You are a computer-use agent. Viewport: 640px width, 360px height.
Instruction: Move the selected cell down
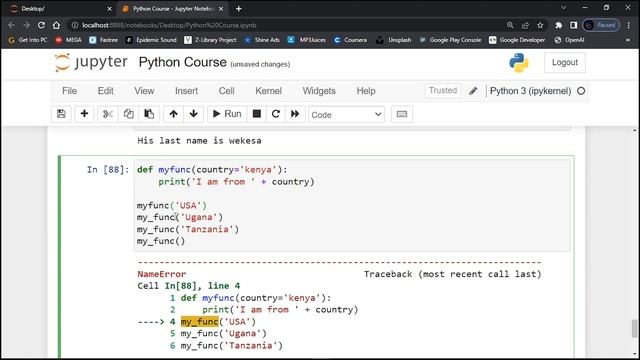[x=194, y=114]
